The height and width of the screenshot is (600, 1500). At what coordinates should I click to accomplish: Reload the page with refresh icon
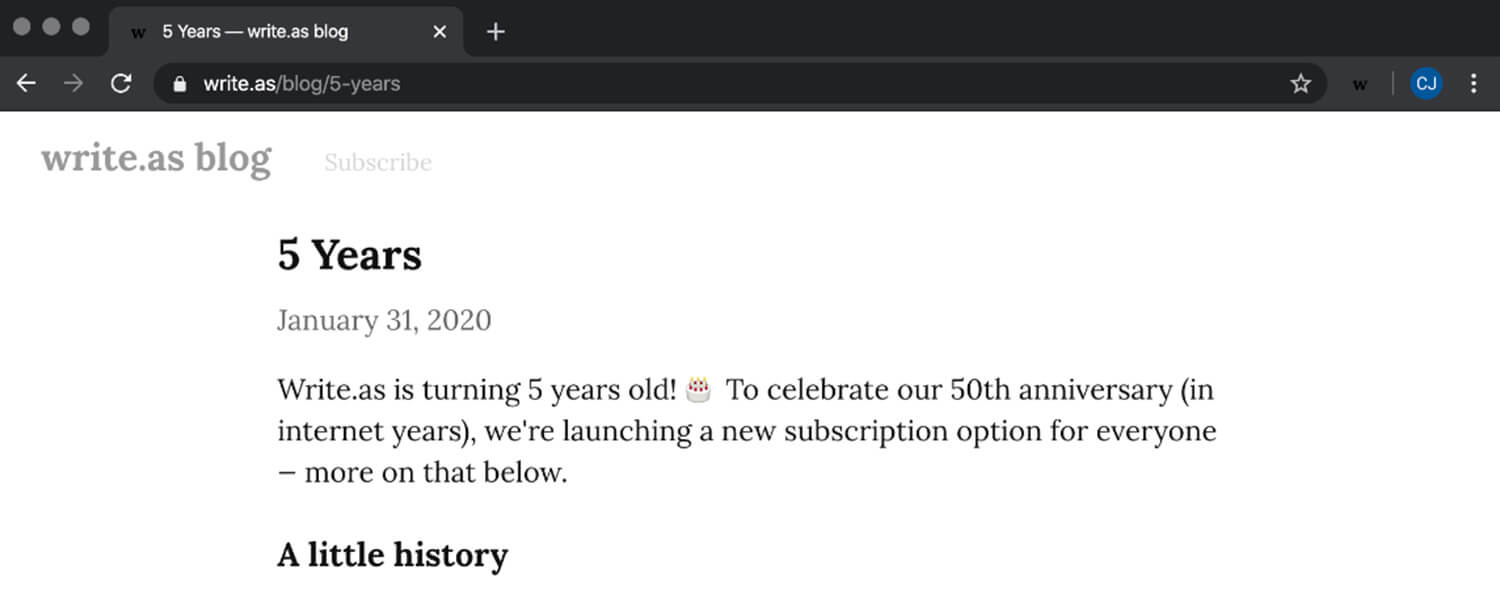click(121, 84)
